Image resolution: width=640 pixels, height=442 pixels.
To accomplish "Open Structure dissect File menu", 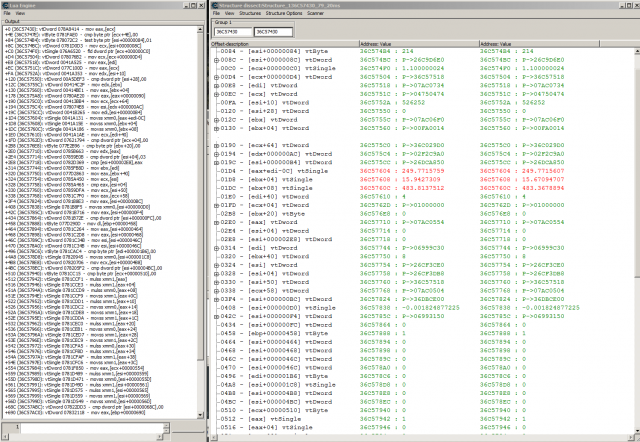I will click(x=215, y=11).
